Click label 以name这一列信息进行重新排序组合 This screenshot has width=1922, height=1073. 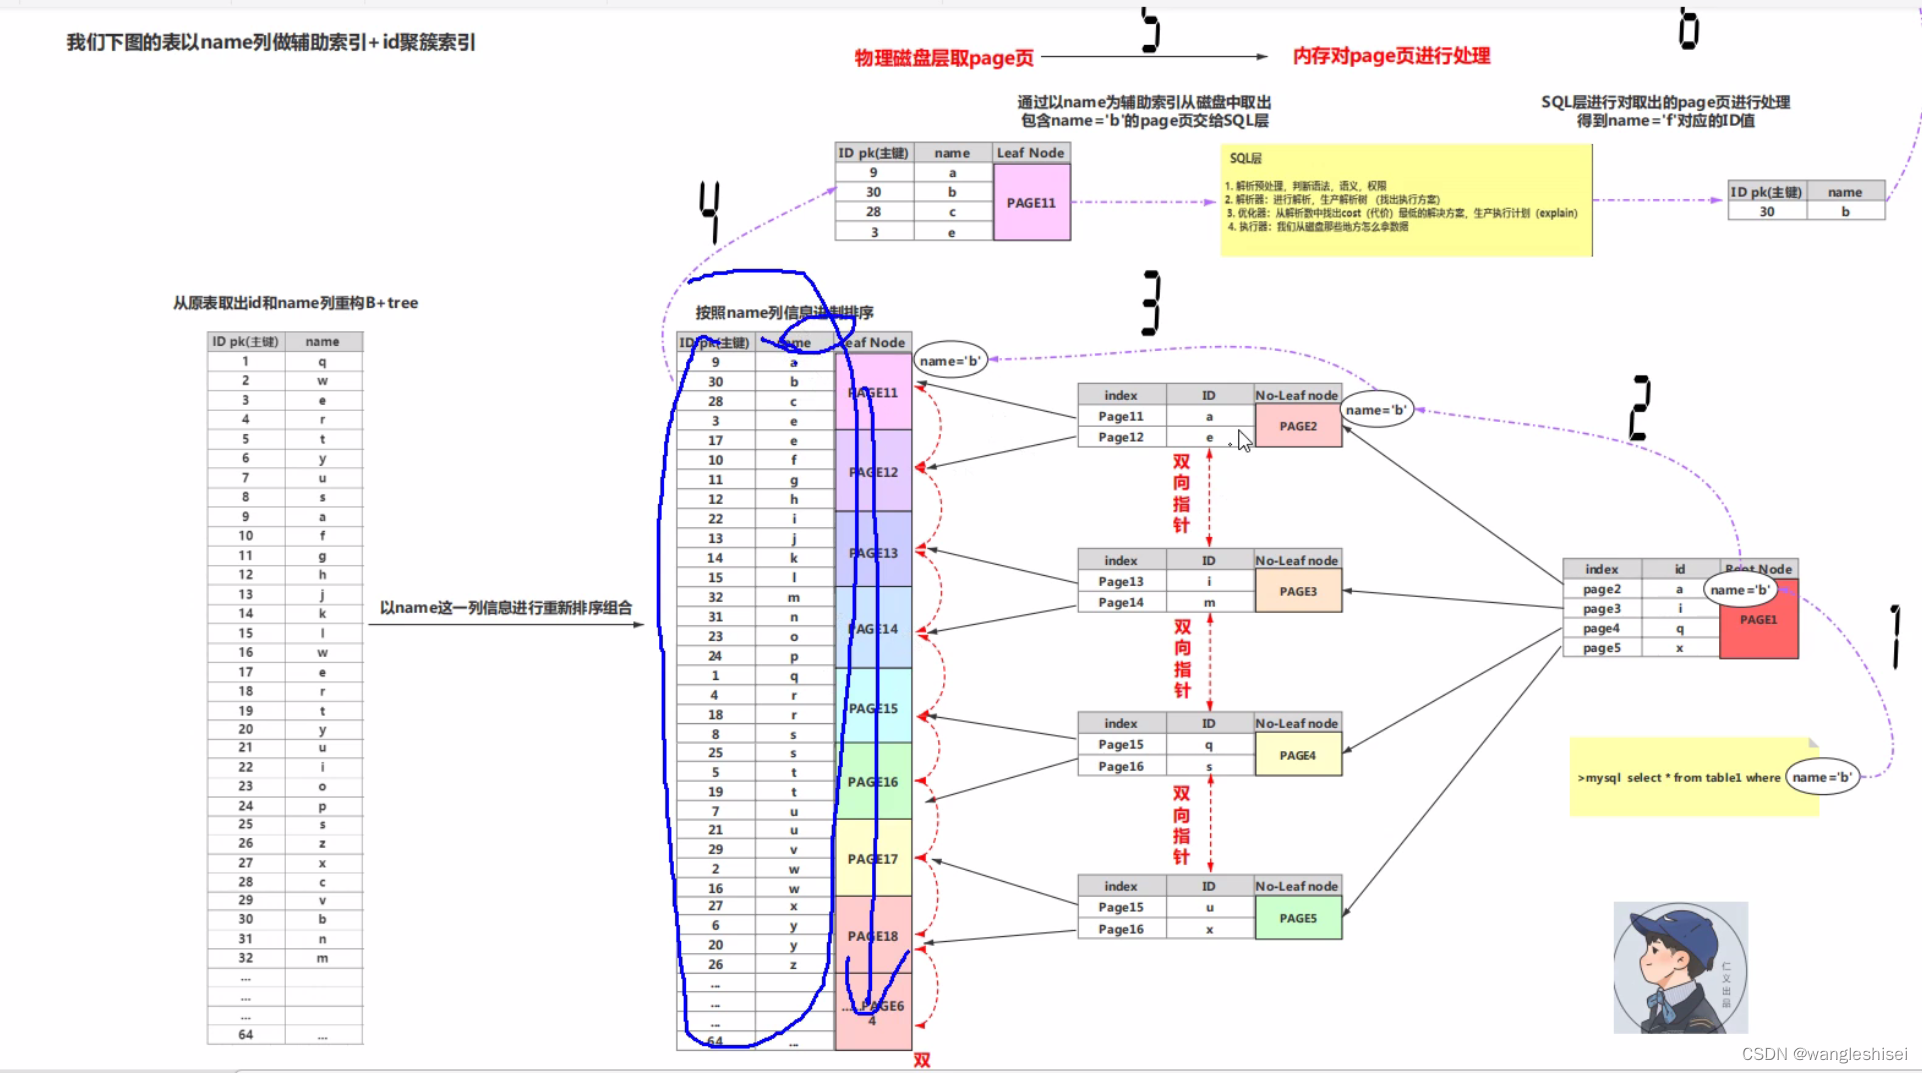pos(506,608)
